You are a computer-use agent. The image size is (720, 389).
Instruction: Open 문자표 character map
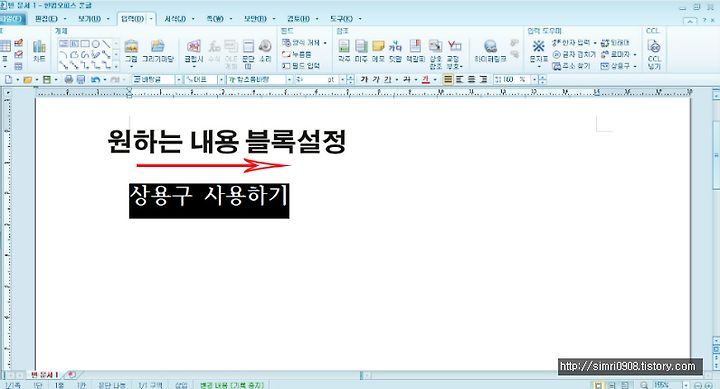(x=538, y=53)
